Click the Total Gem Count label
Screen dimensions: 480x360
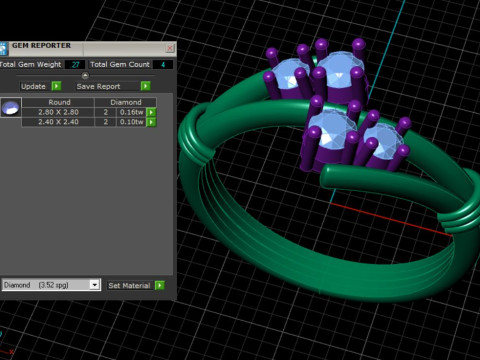[120, 64]
